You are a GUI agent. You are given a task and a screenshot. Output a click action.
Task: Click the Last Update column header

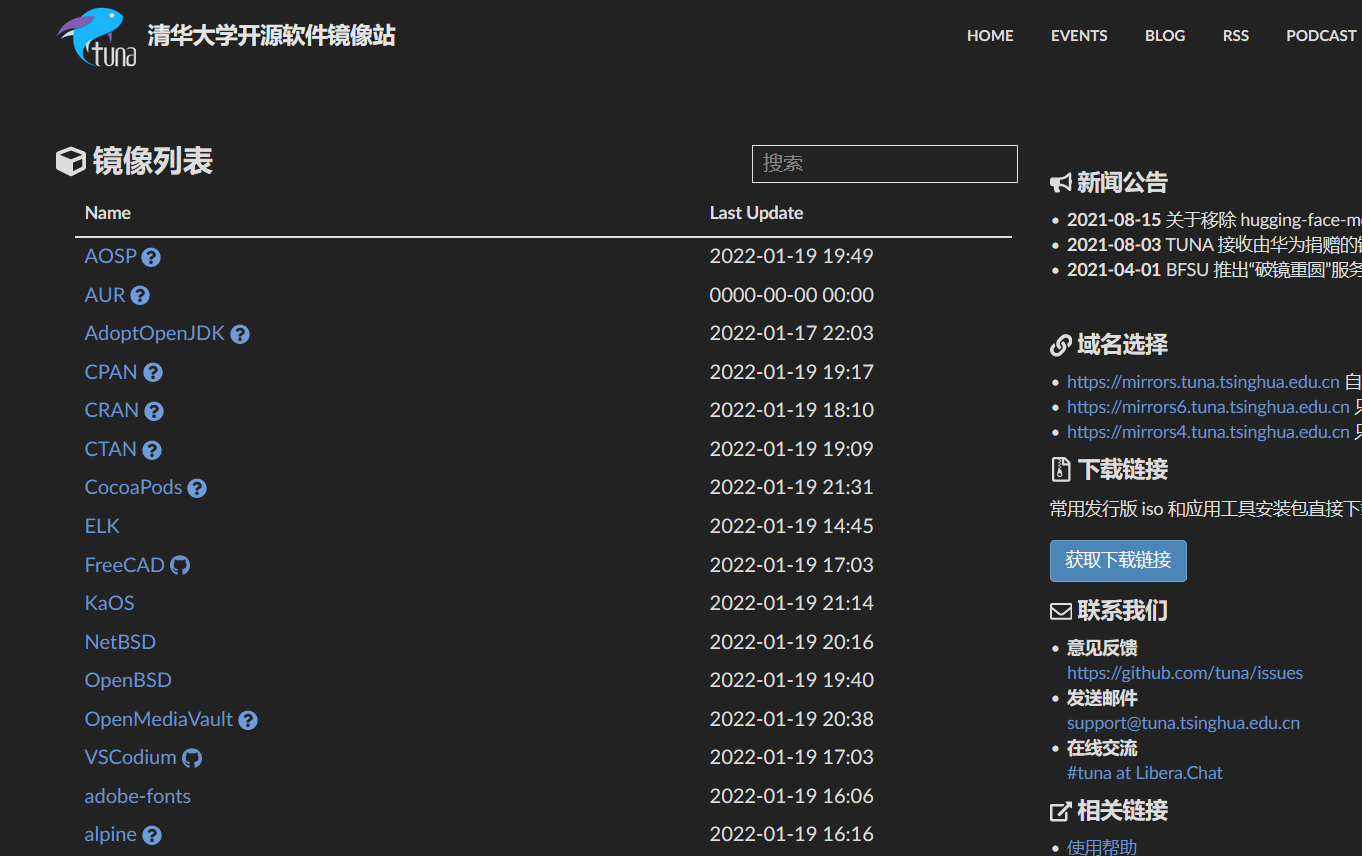click(x=756, y=213)
